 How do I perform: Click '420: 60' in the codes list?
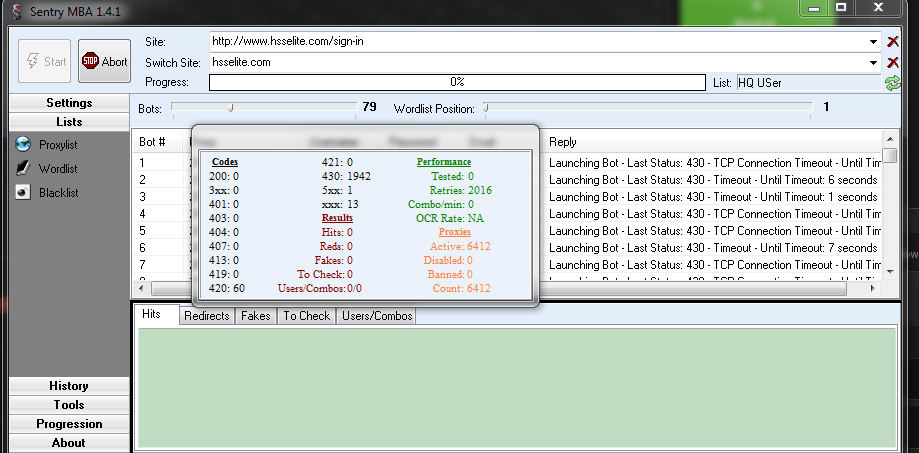(227, 288)
